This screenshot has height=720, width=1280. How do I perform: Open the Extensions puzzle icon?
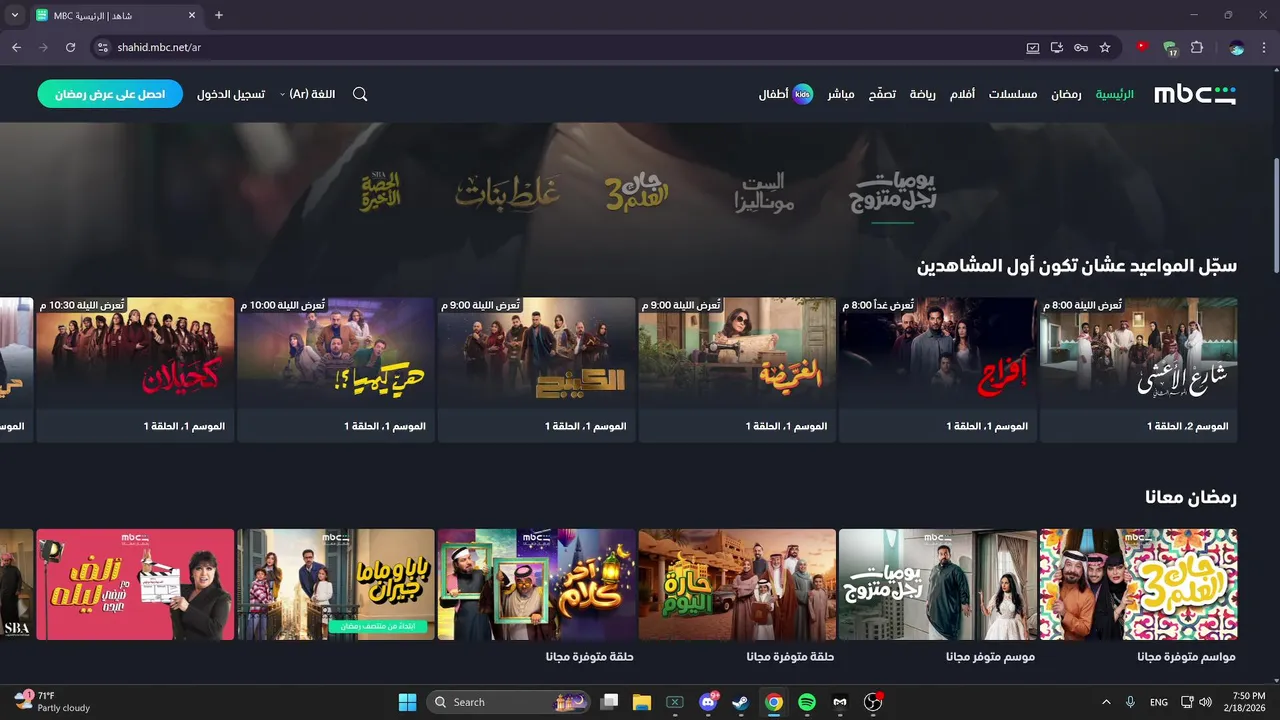[1197, 47]
